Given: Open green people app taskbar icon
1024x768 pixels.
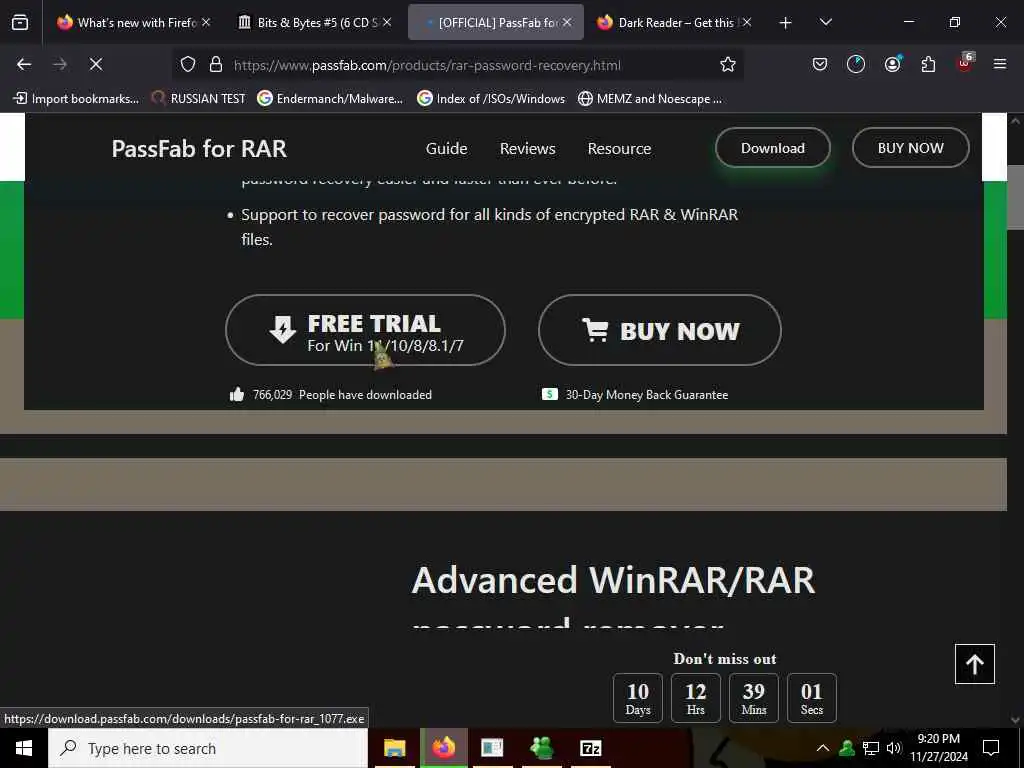Looking at the screenshot, I should tap(541, 748).
